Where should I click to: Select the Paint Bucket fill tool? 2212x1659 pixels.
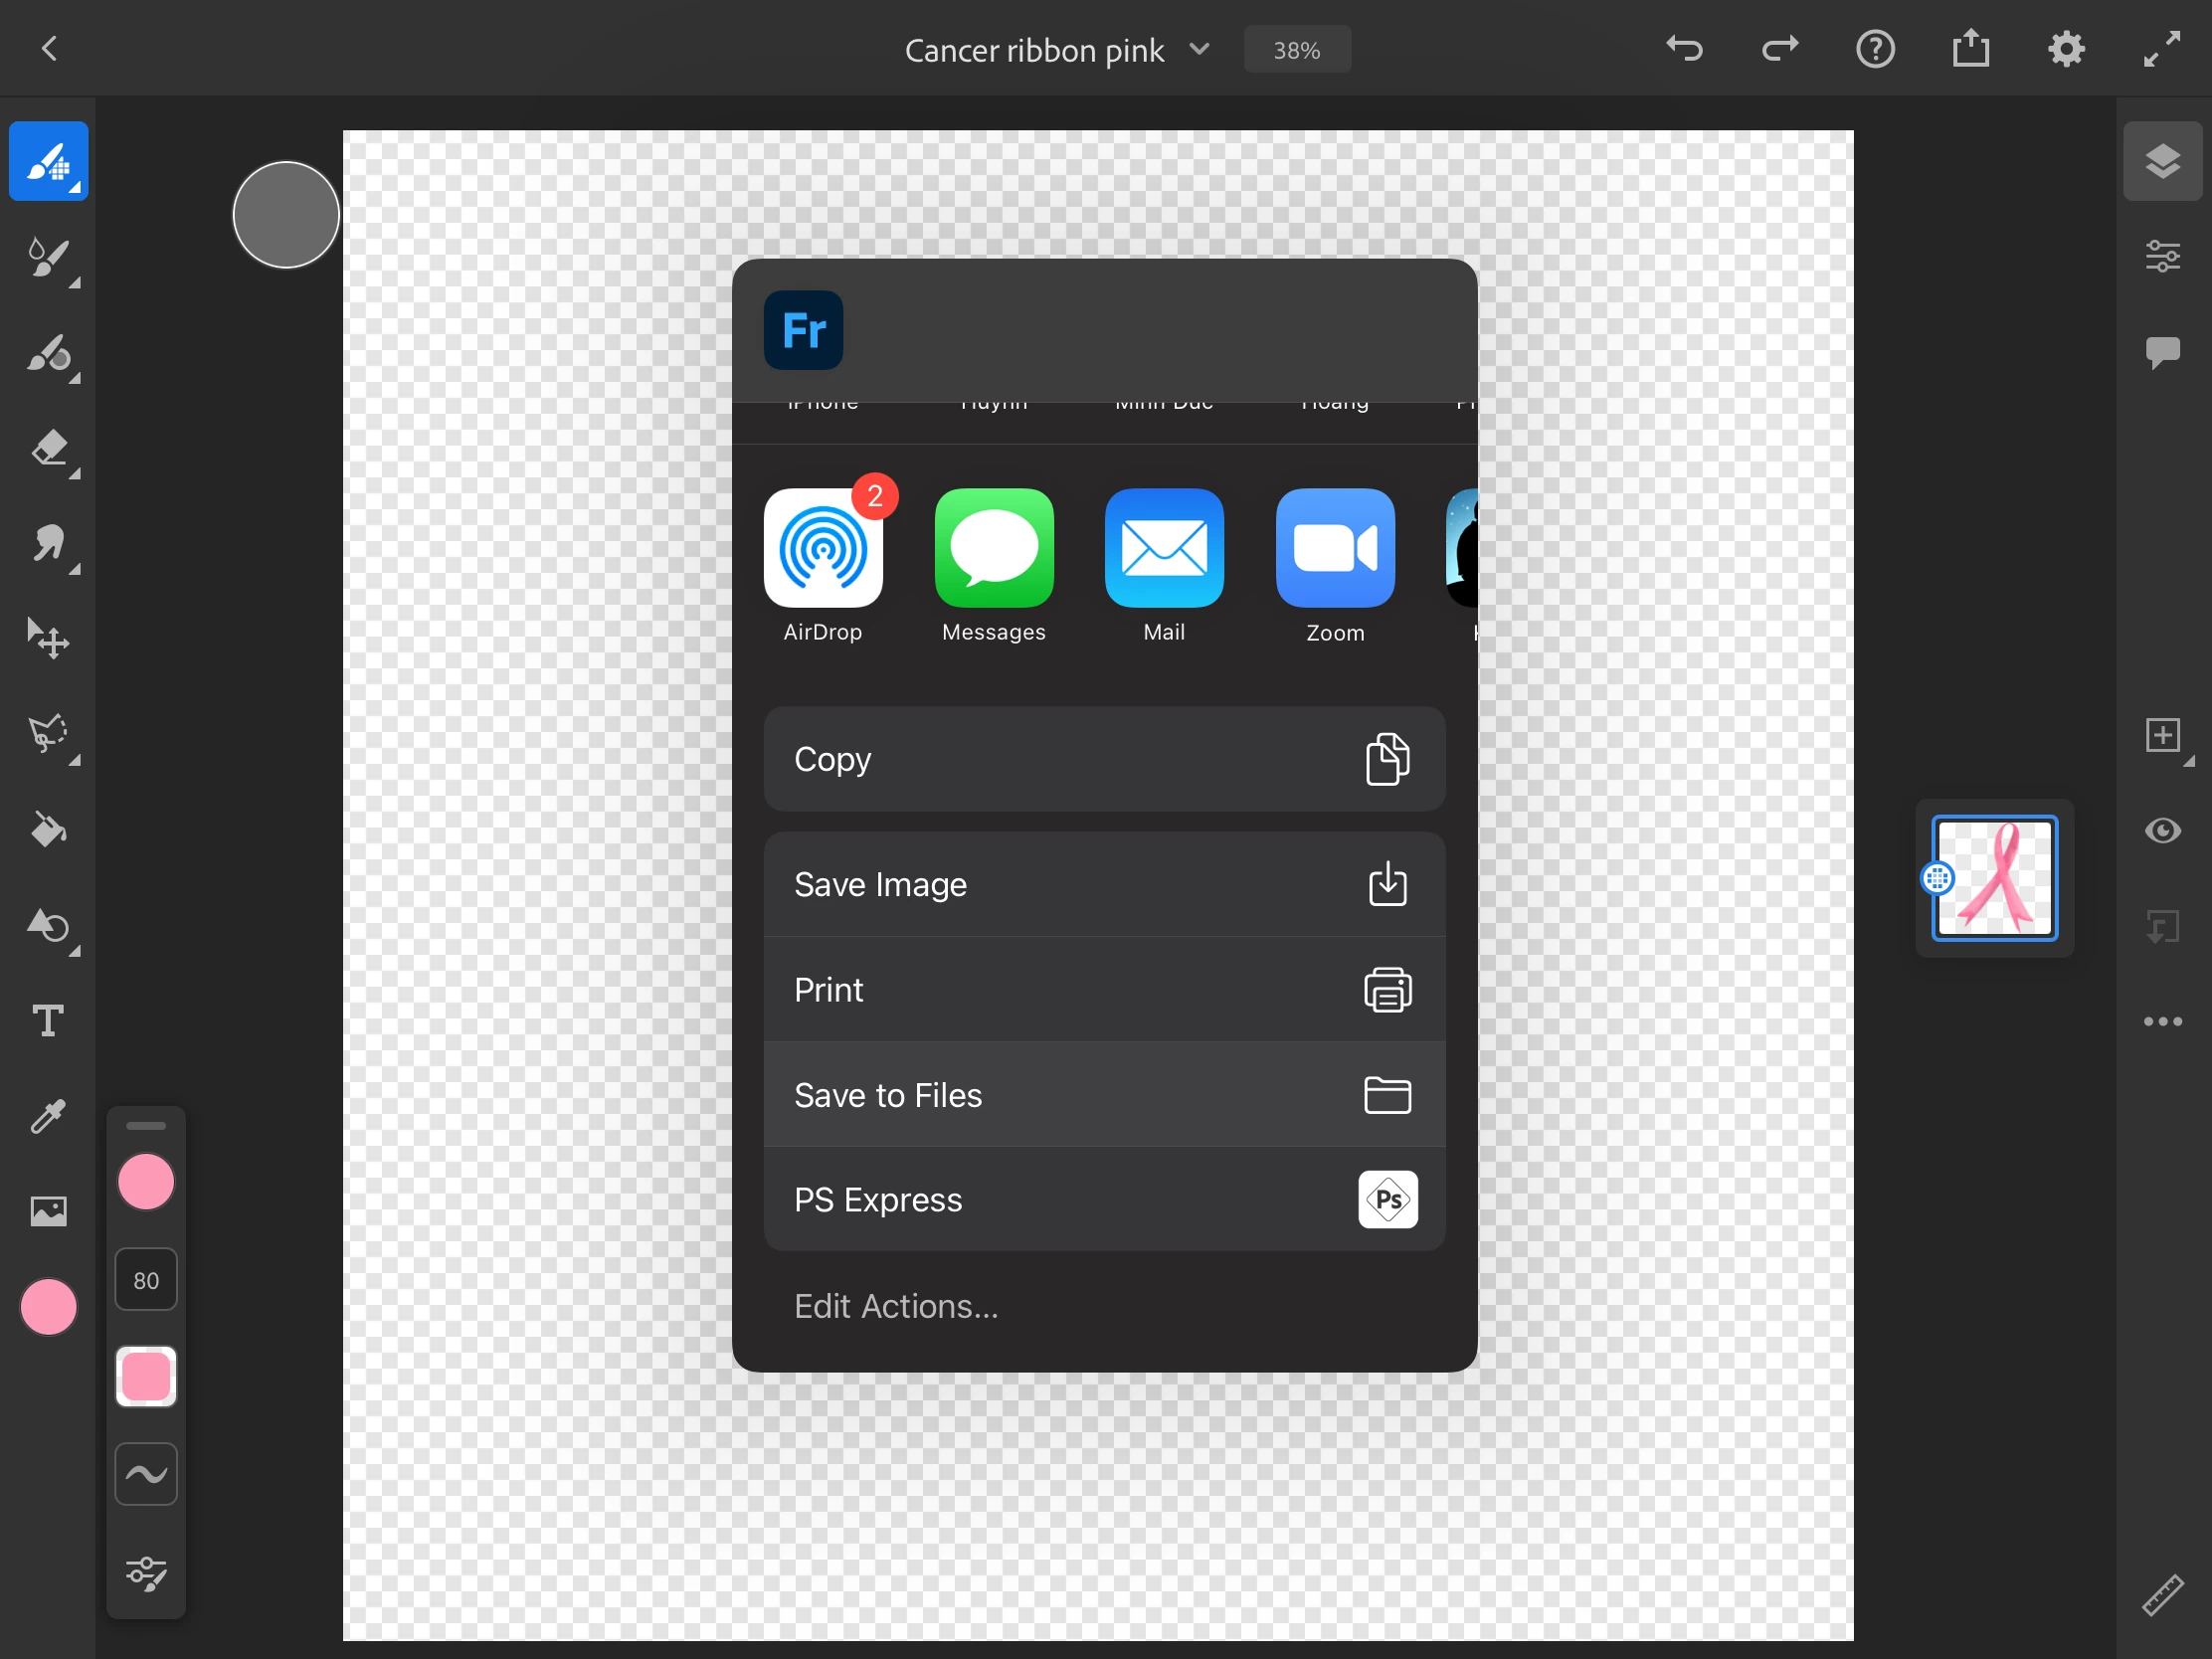[48, 830]
